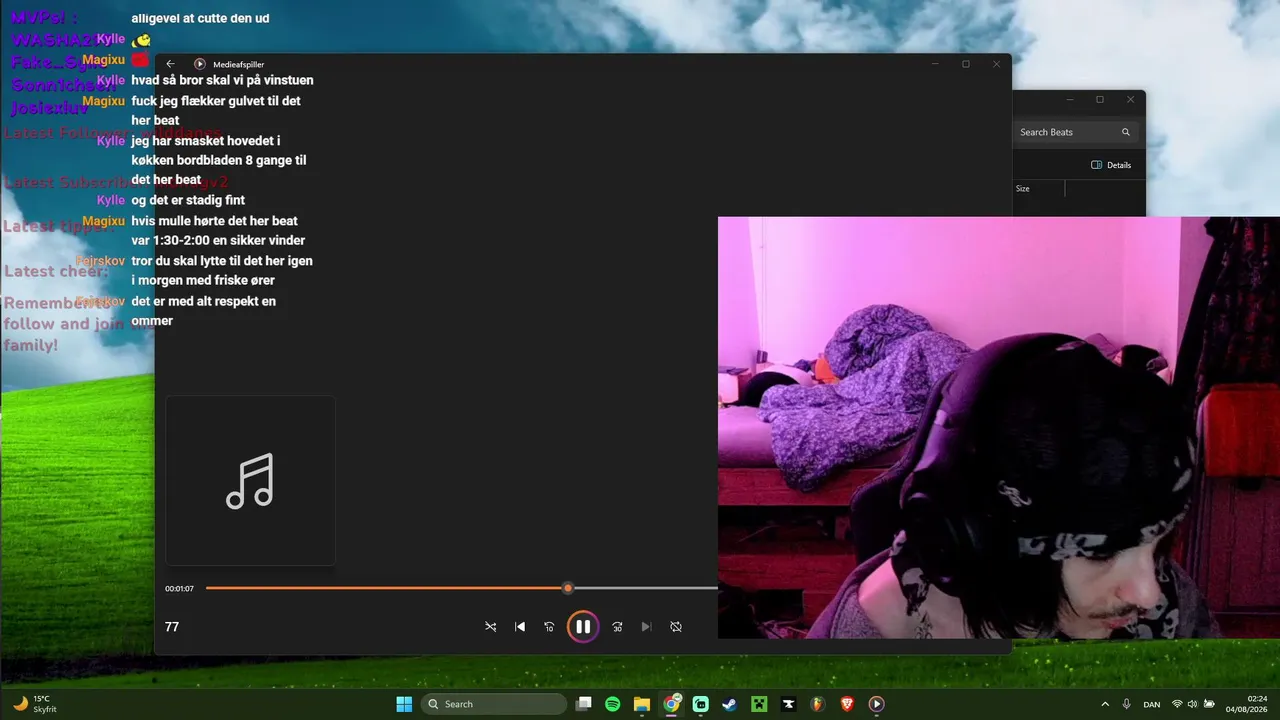Screen dimensions: 1280x720
Task: Click the taskbar Search box
Action: (x=494, y=704)
